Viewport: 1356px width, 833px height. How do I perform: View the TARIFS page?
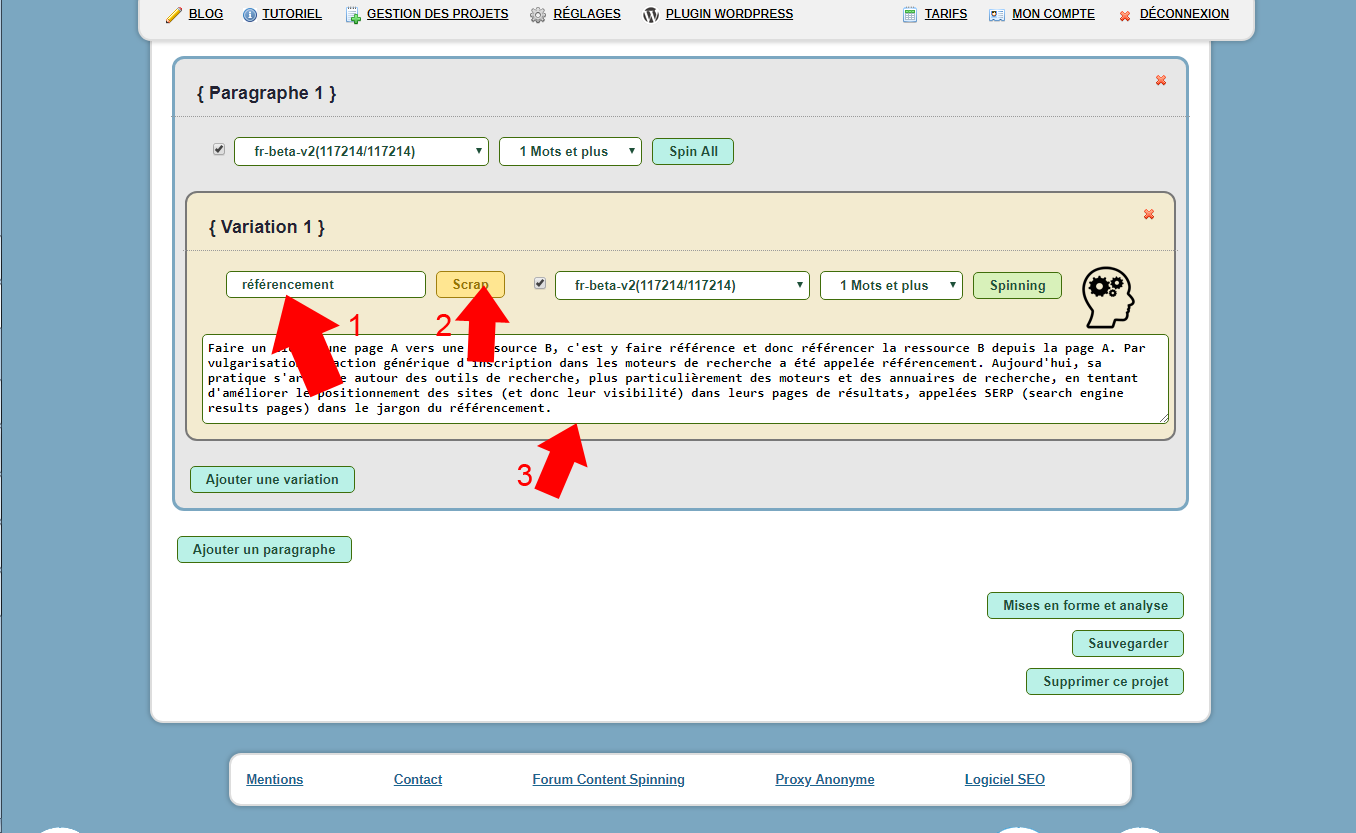point(946,14)
